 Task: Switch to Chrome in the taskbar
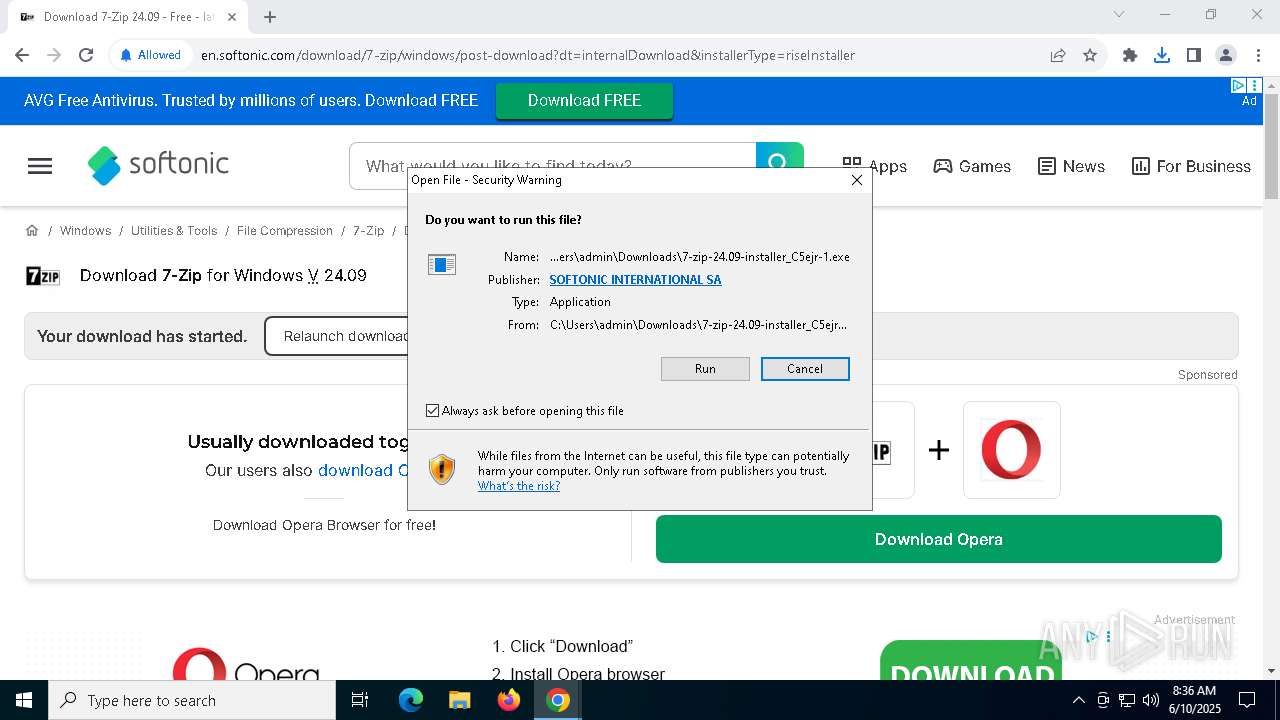pyautogui.click(x=558, y=700)
